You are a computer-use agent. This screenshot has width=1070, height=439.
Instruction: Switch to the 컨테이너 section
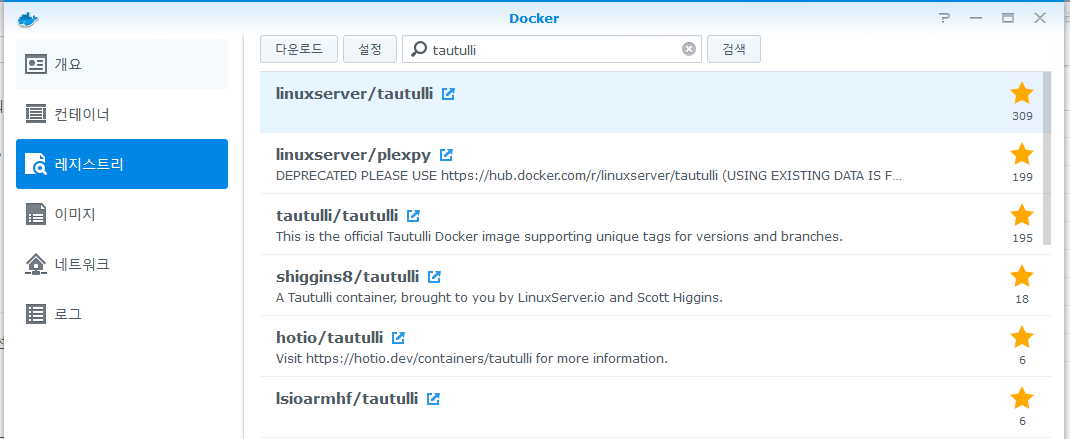[x=122, y=114]
